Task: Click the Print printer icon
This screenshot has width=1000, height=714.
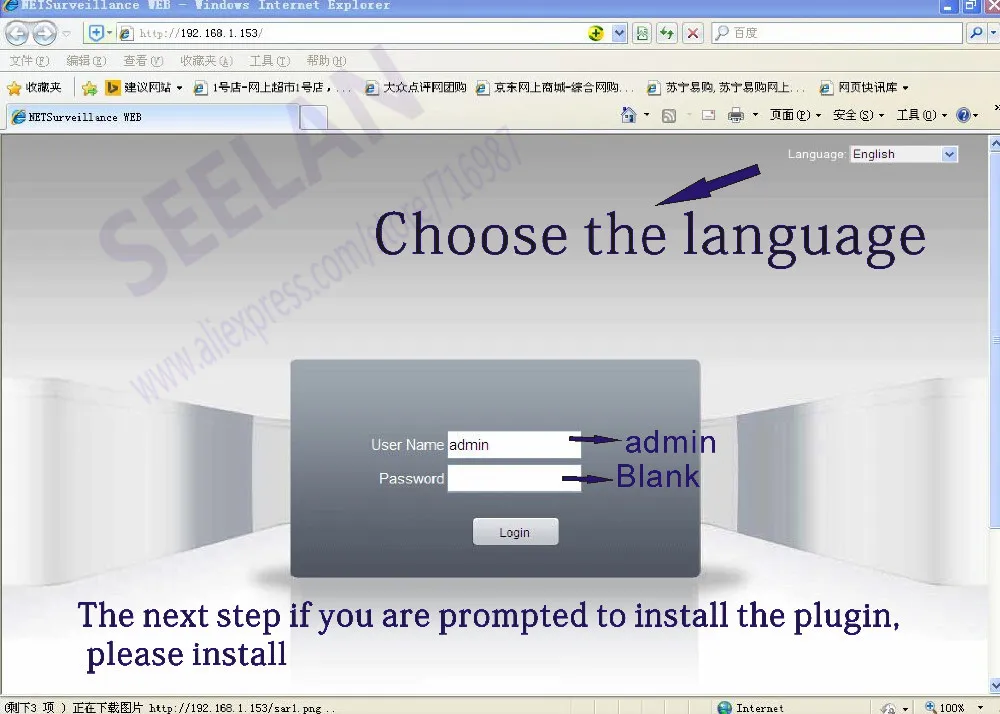Action: coord(736,115)
